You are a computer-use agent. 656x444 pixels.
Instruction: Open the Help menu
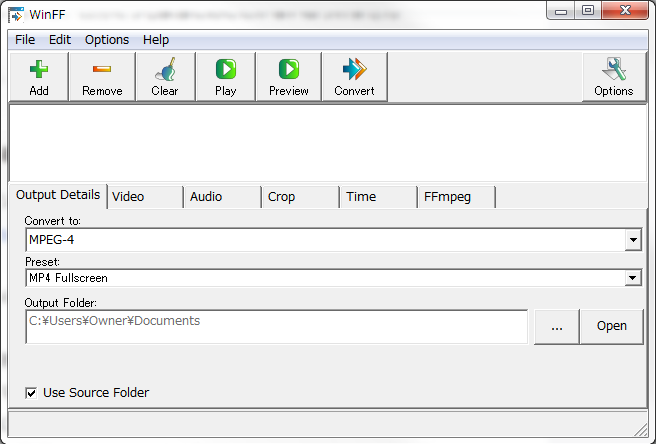[x=156, y=40]
